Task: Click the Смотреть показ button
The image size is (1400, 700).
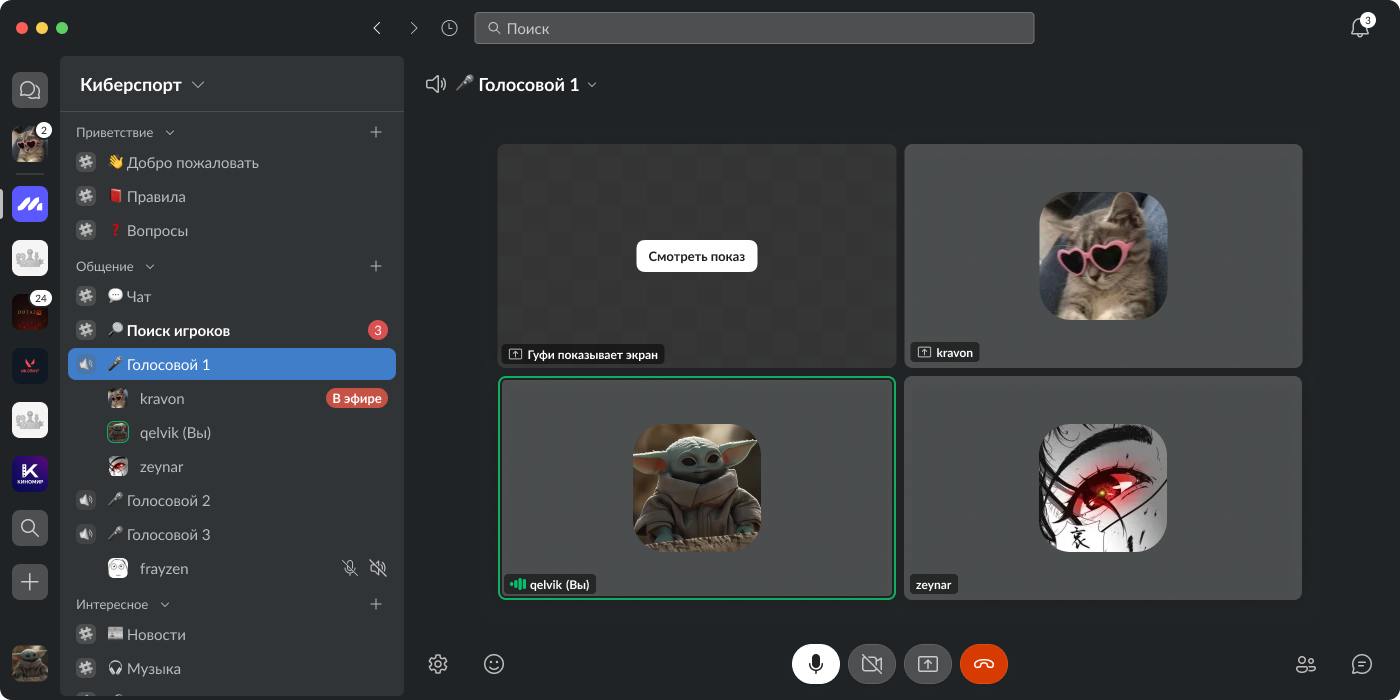Action: click(x=696, y=256)
